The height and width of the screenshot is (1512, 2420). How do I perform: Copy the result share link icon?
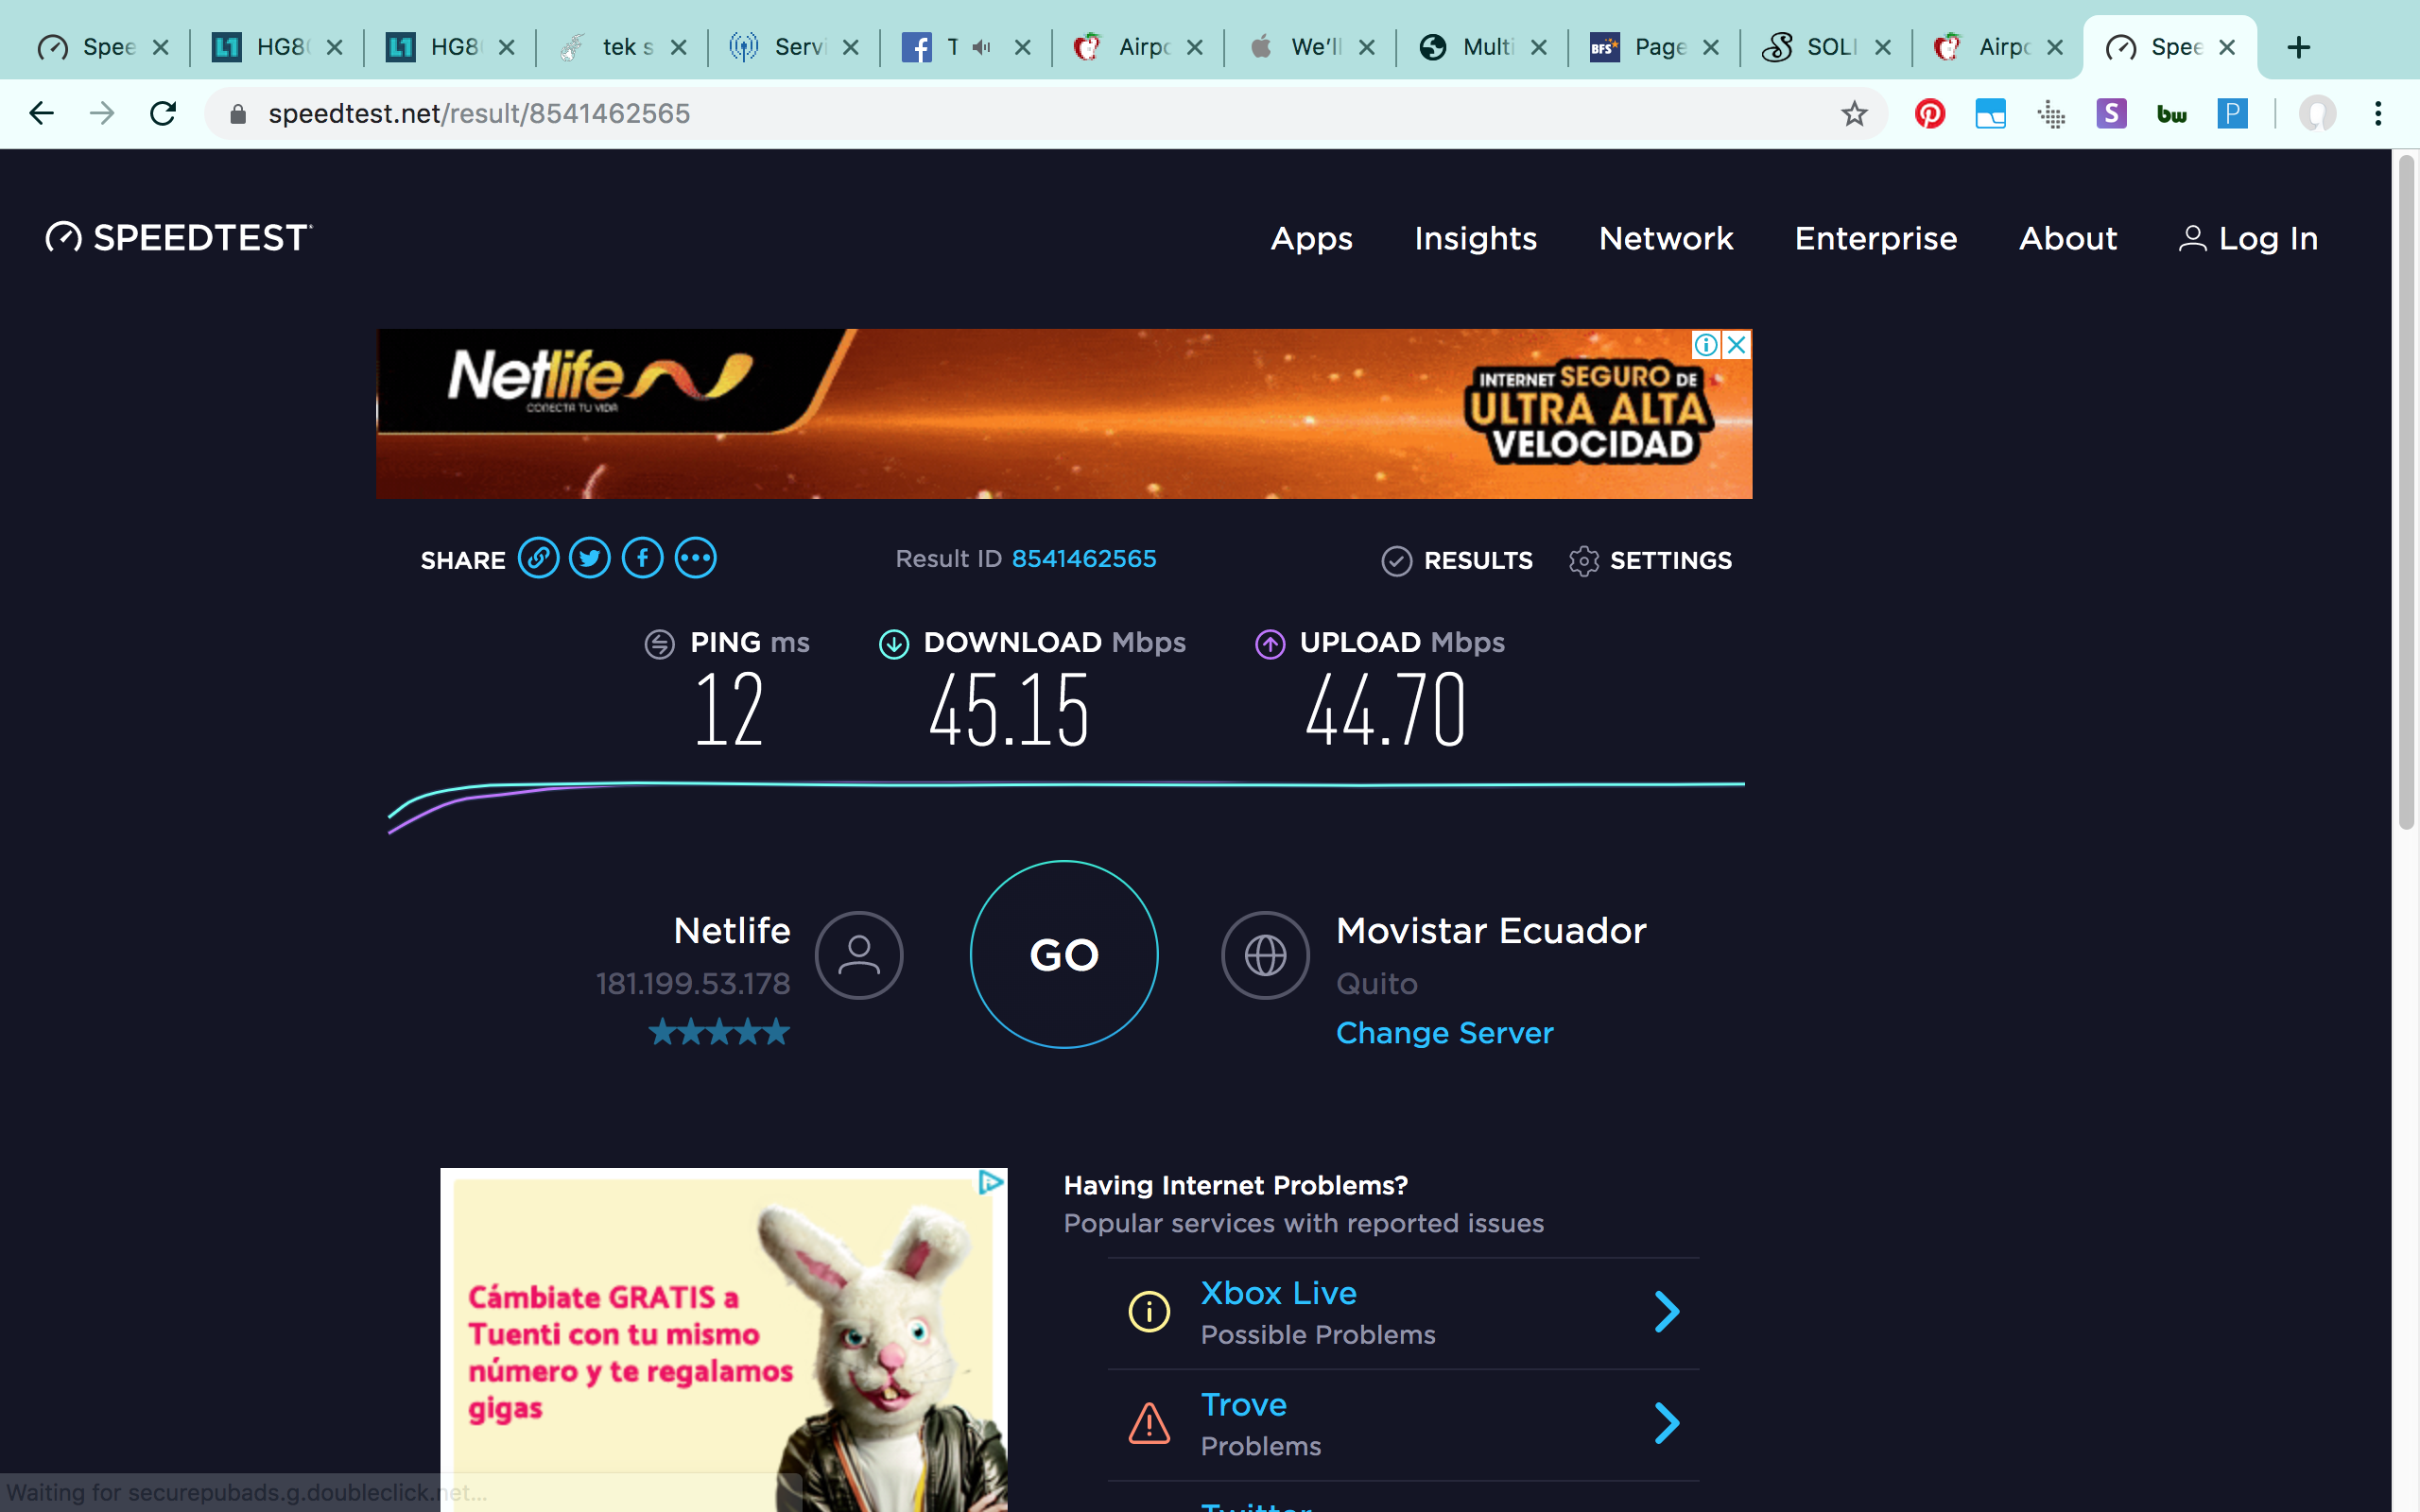pyautogui.click(x=539, y=558)
